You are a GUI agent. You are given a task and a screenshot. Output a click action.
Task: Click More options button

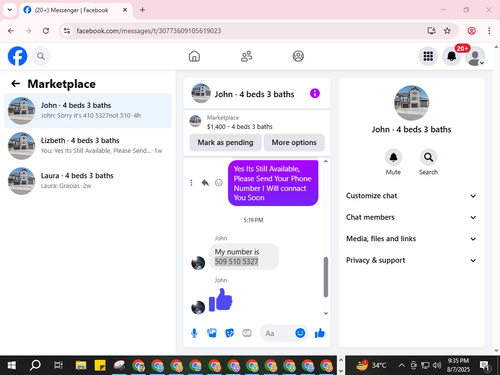(x=294, y=142)
